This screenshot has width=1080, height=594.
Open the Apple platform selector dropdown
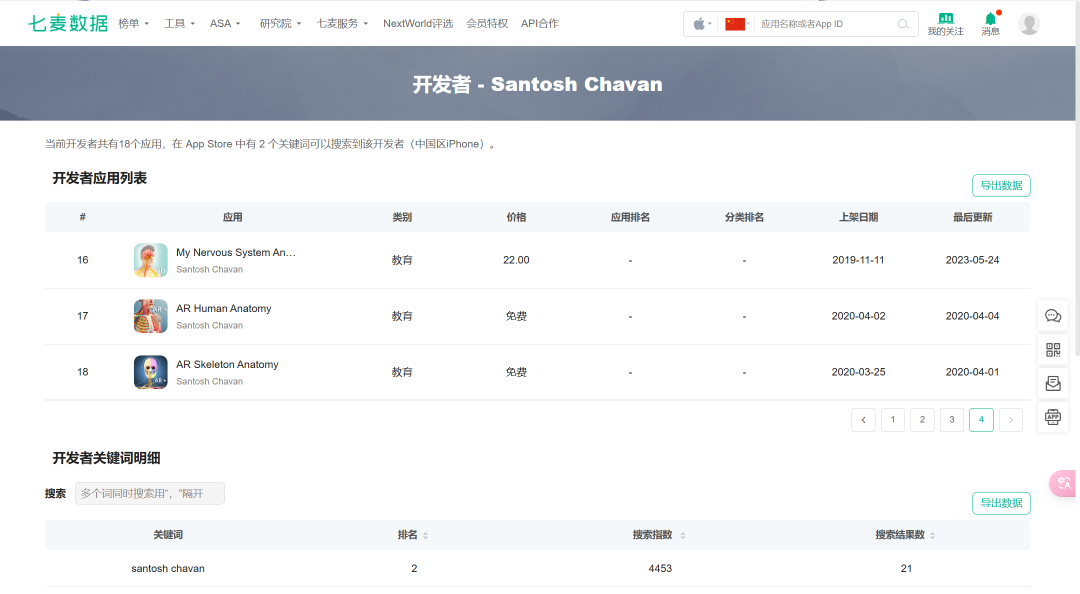[702, 24]
